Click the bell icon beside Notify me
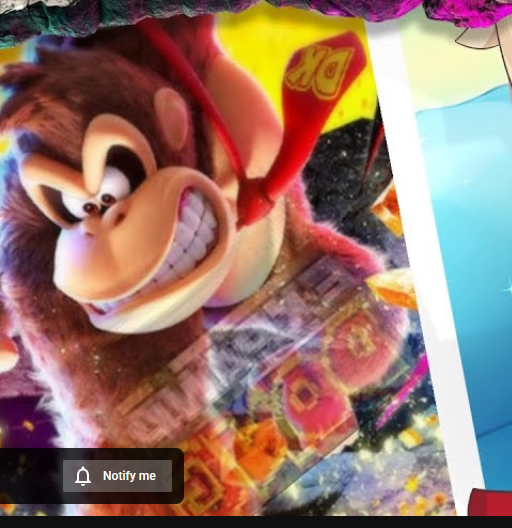The image size is (512, 528). (x=83, y=476)
